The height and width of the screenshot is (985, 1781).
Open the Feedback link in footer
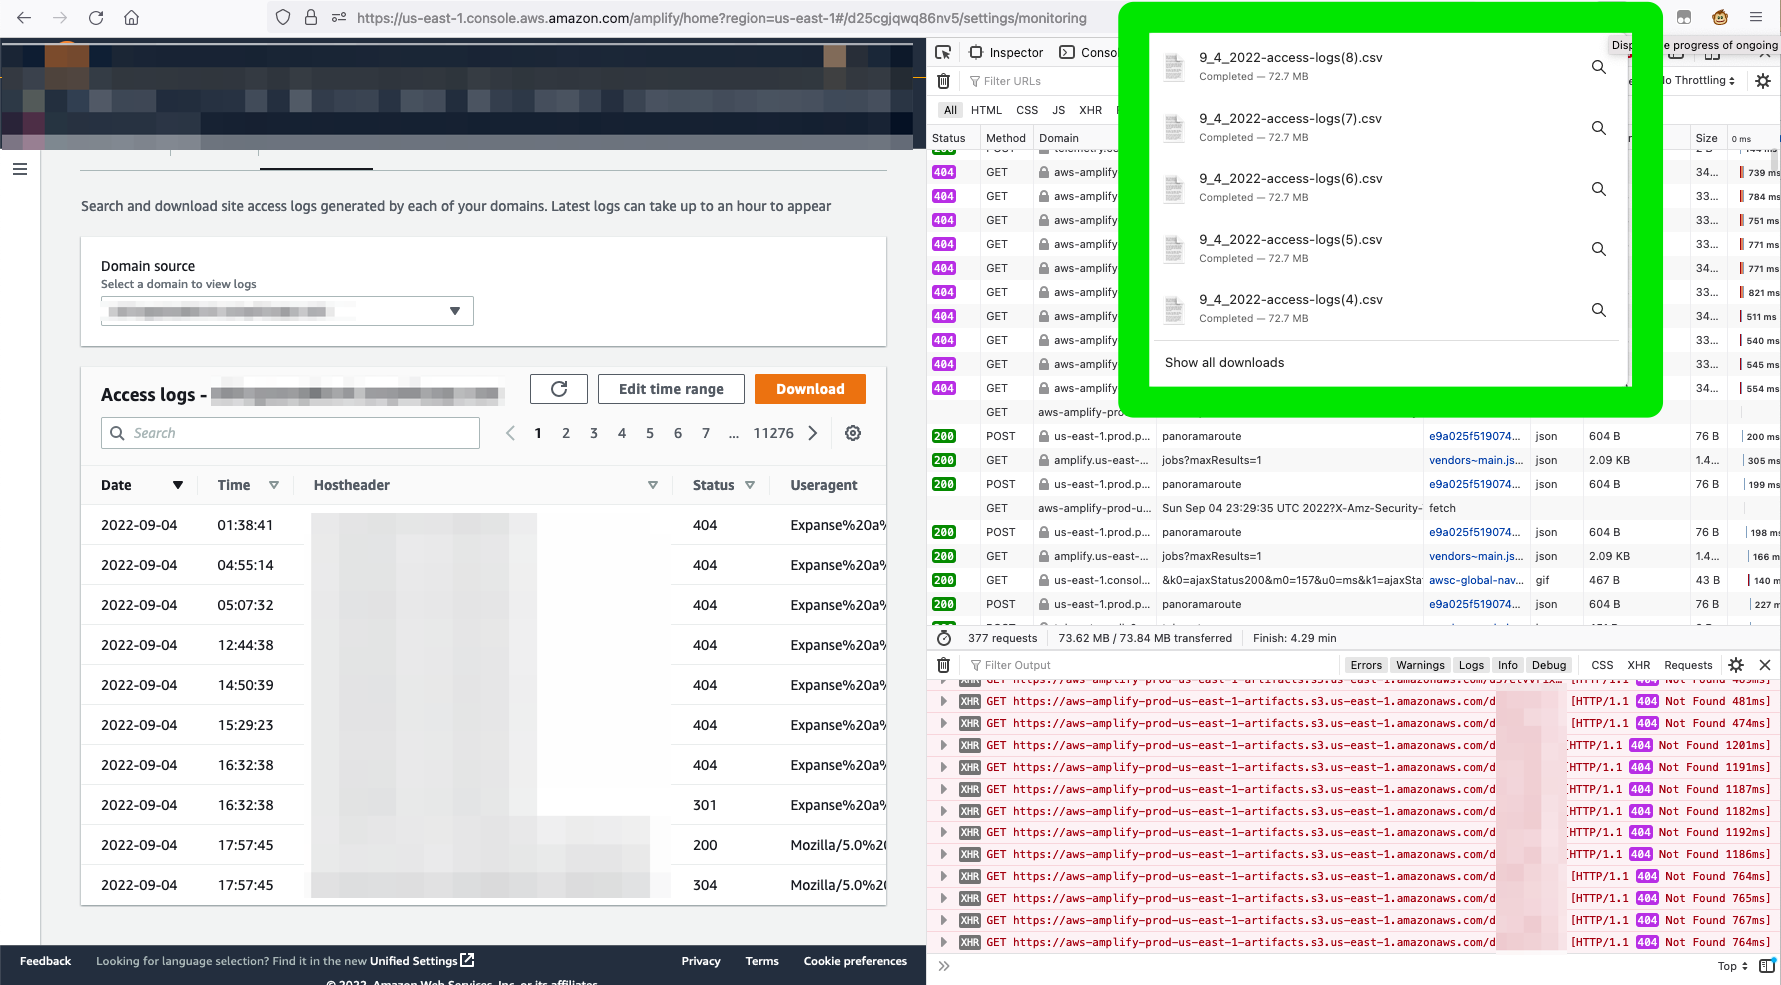(x=45, y=961)
